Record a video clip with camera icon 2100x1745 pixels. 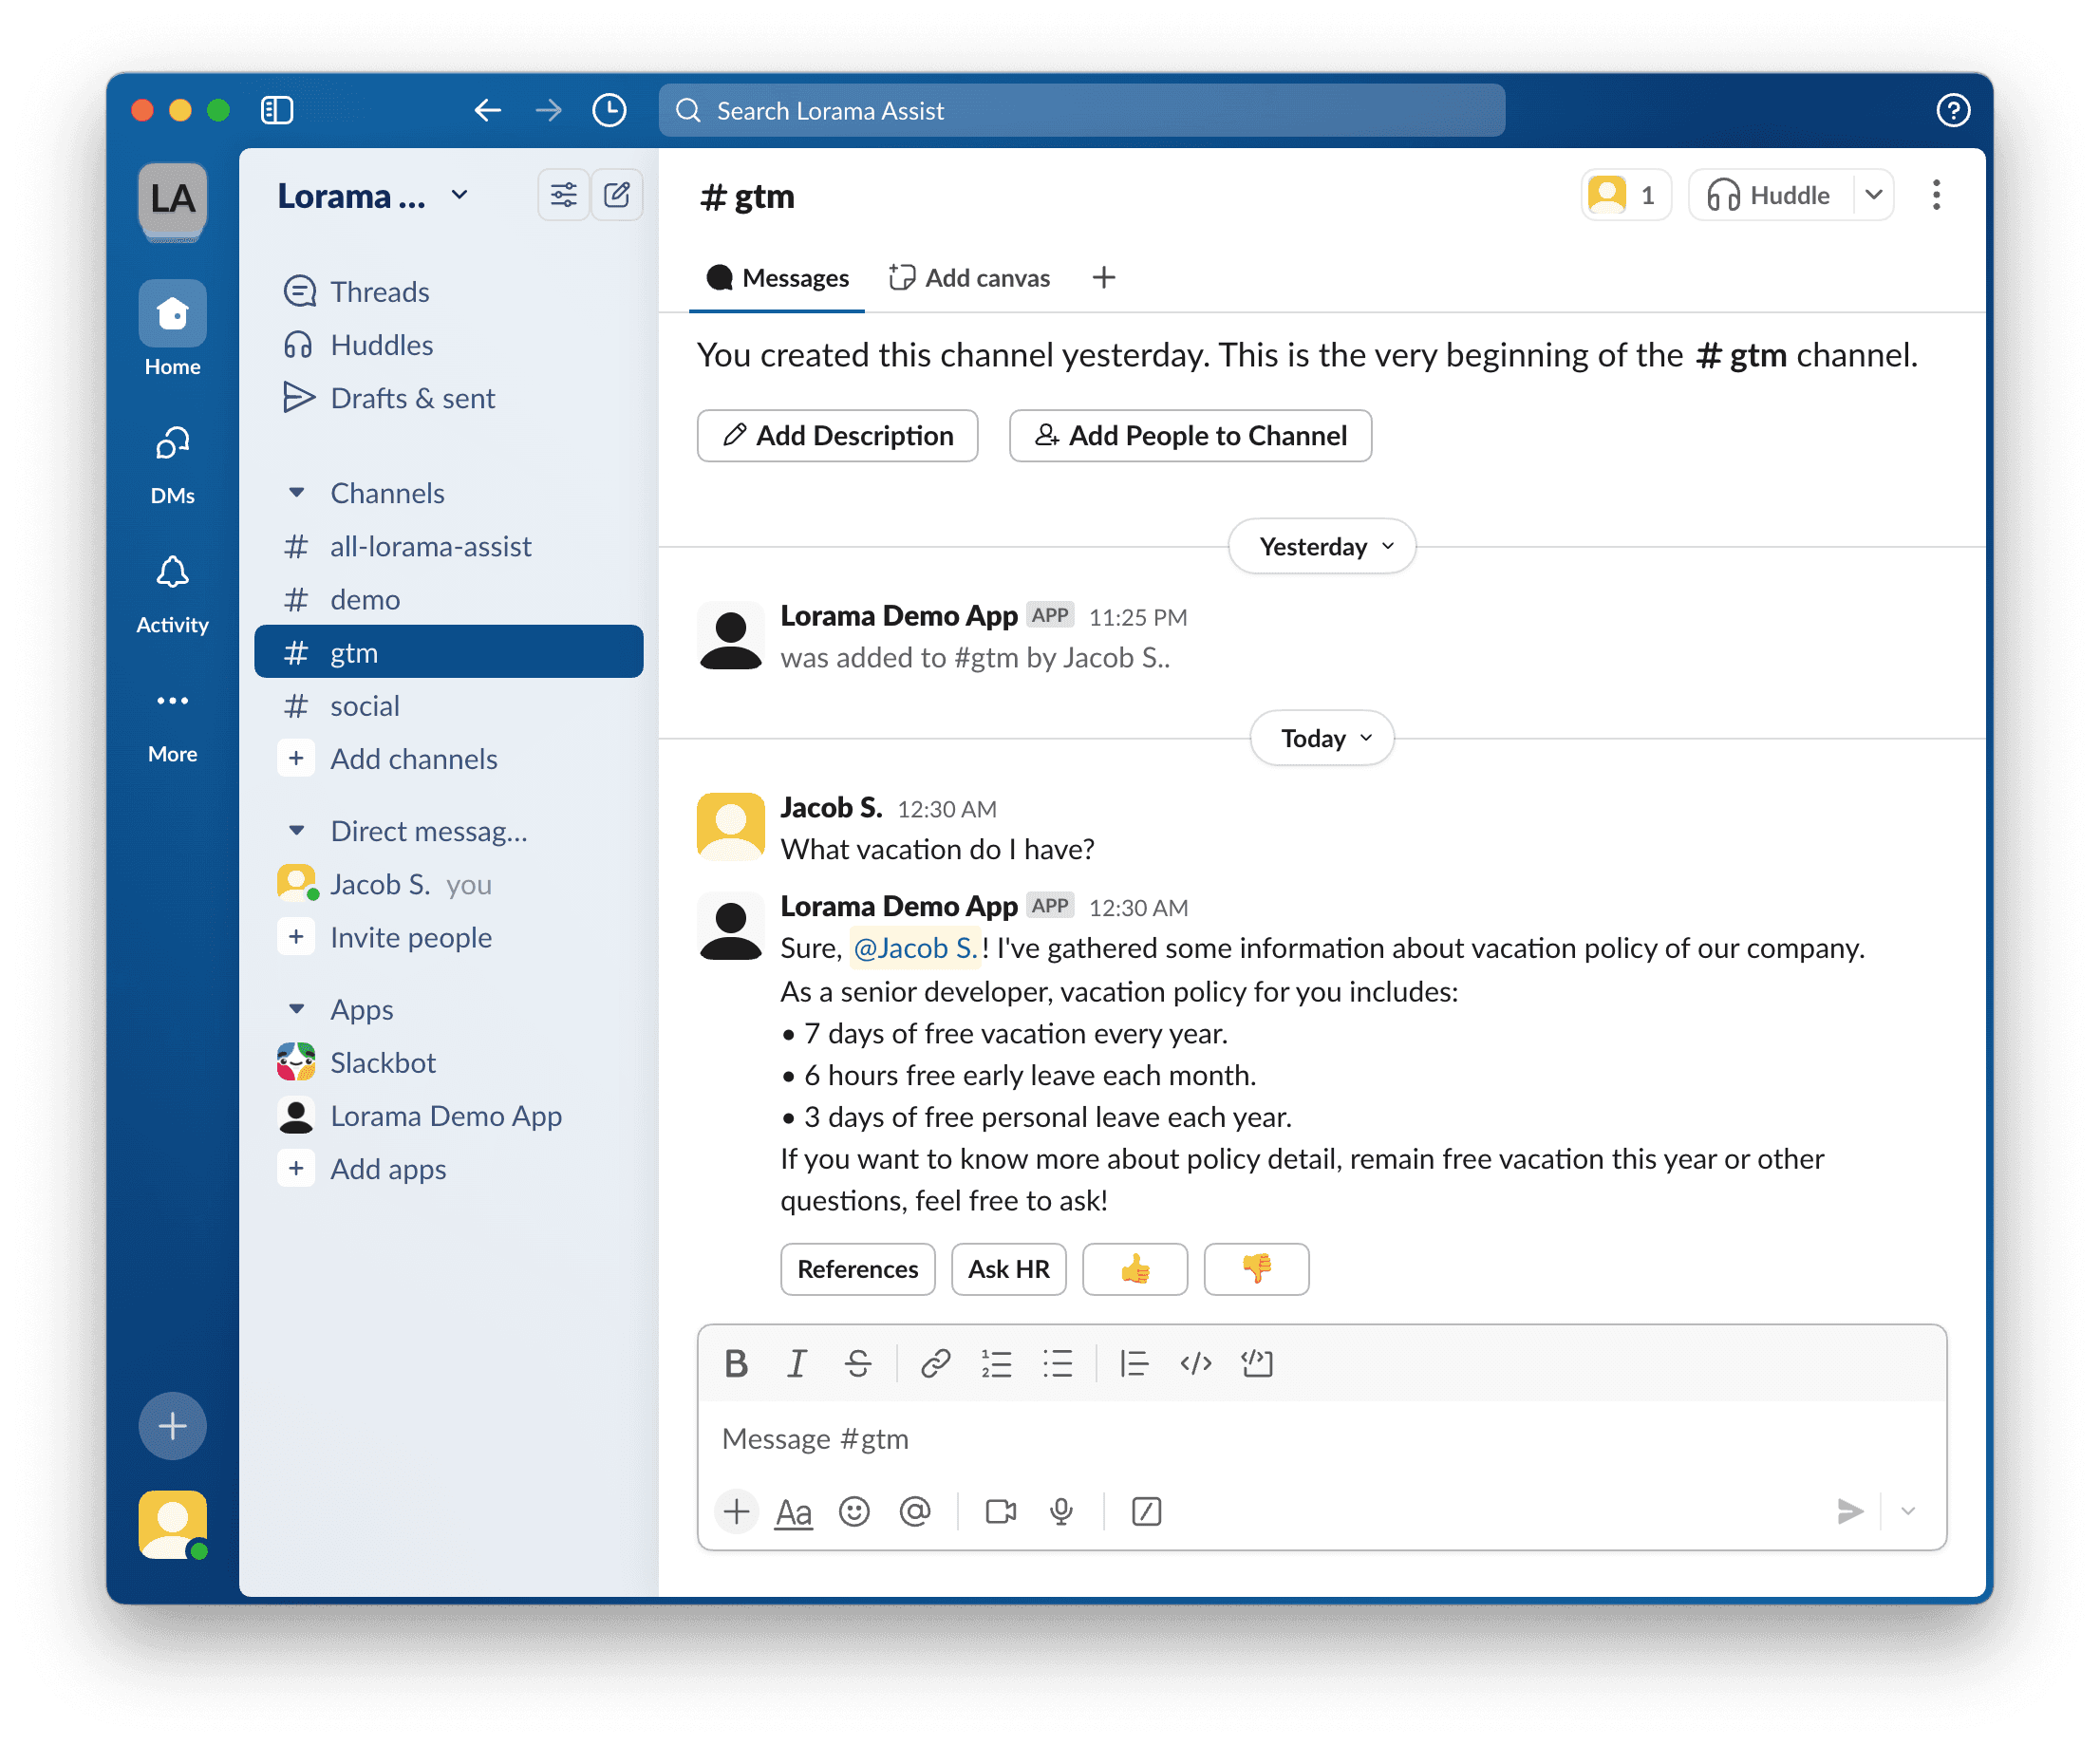click(1000, 1511)
